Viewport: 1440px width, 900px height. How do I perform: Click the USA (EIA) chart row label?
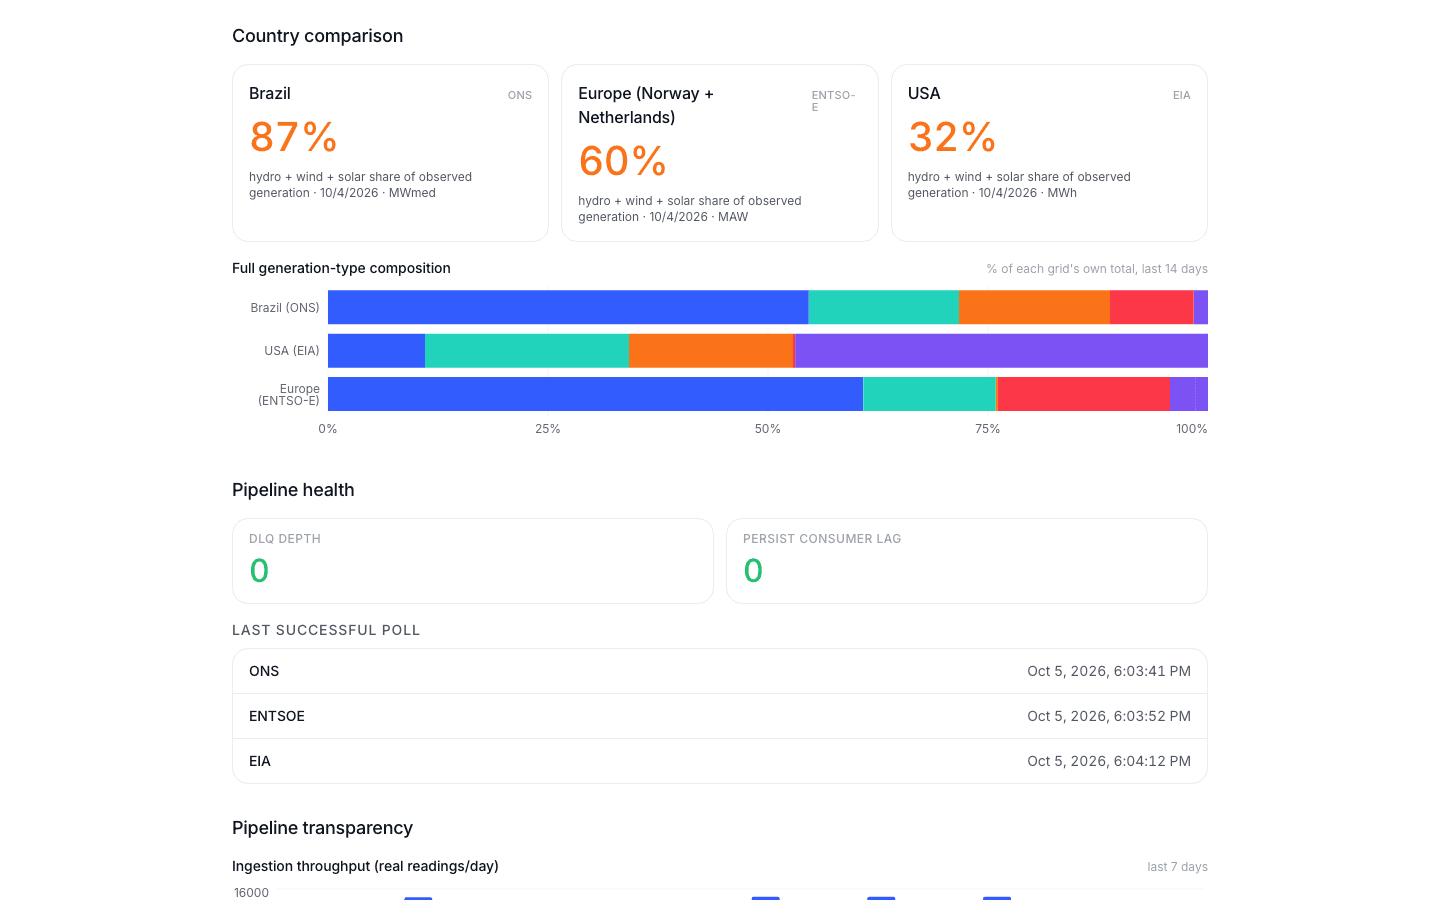[x=292, y=351]
